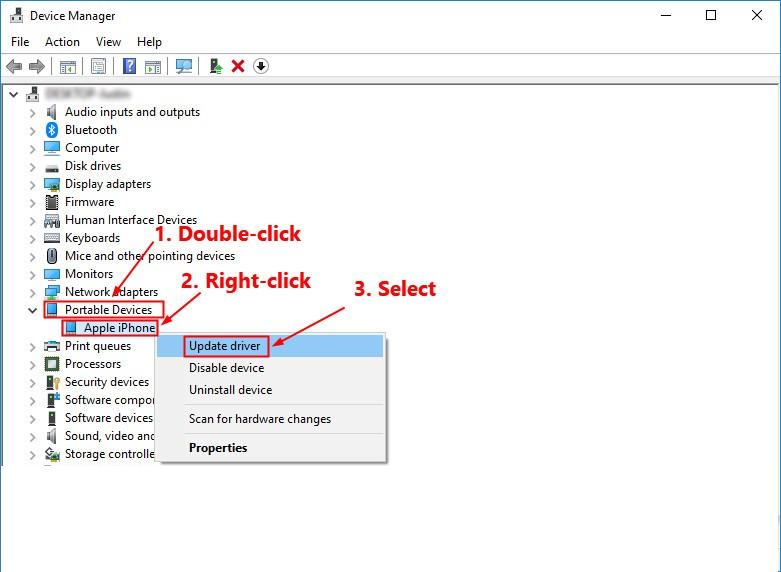Click the Back arrow toolbar icon
The height and width of the screenshot is (572, 781).
14,66
